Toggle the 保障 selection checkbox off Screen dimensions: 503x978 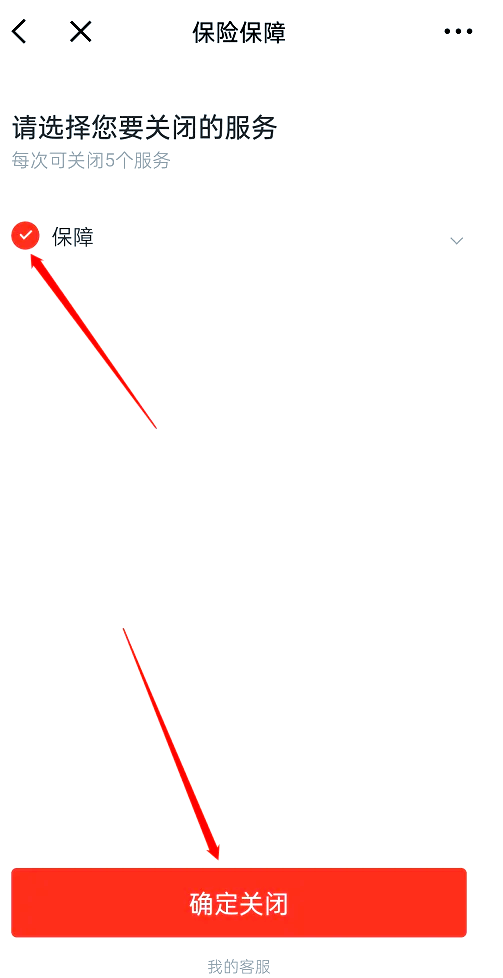click(25, 236)
